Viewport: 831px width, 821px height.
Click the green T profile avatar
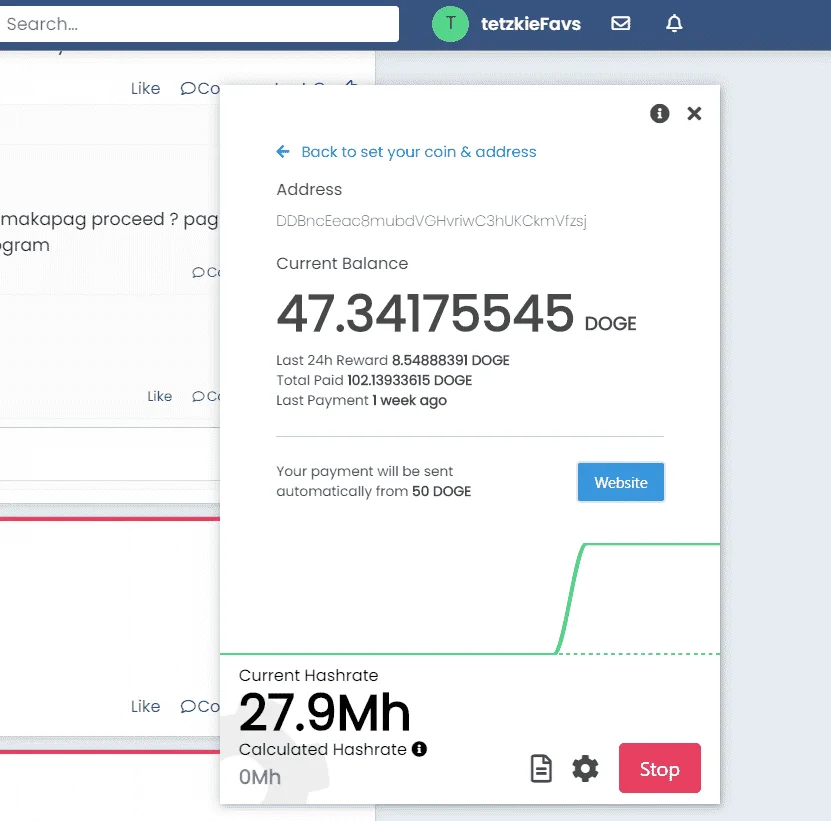(450, 23)
